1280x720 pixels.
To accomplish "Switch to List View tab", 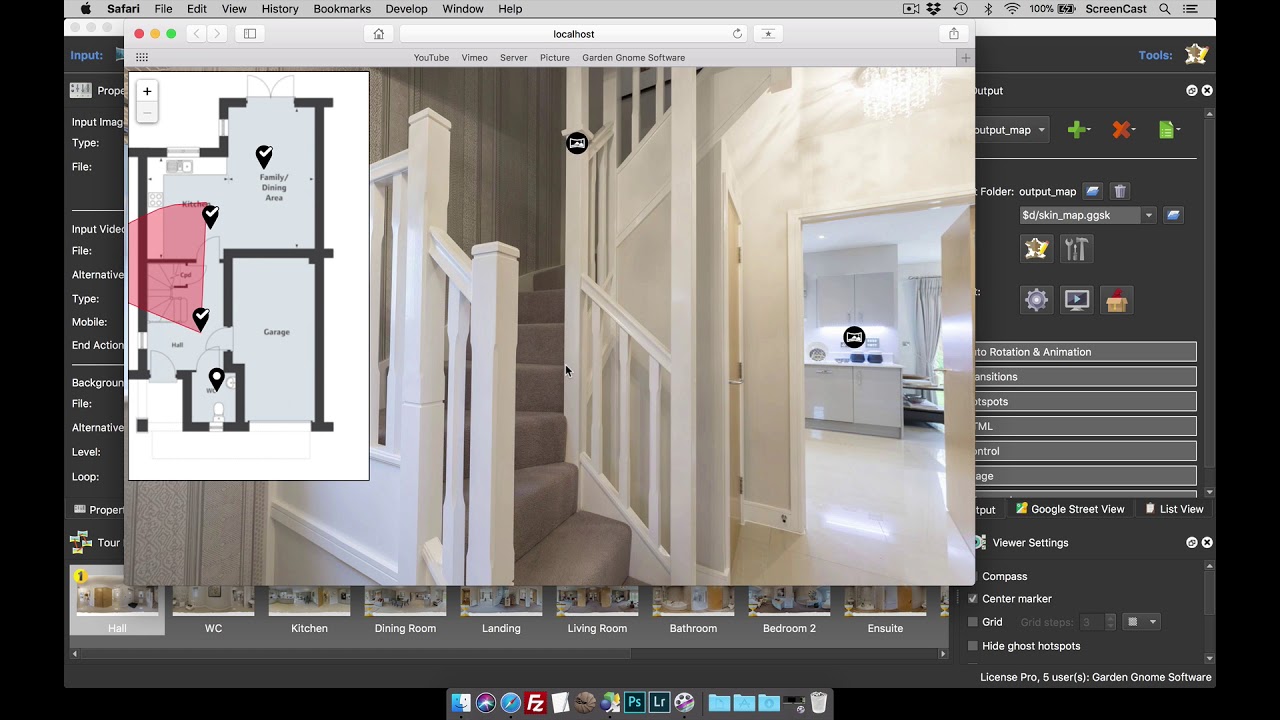I will click(1174, 509).
